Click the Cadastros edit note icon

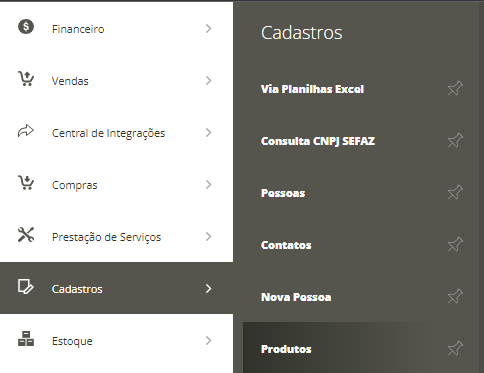(26, 287)
